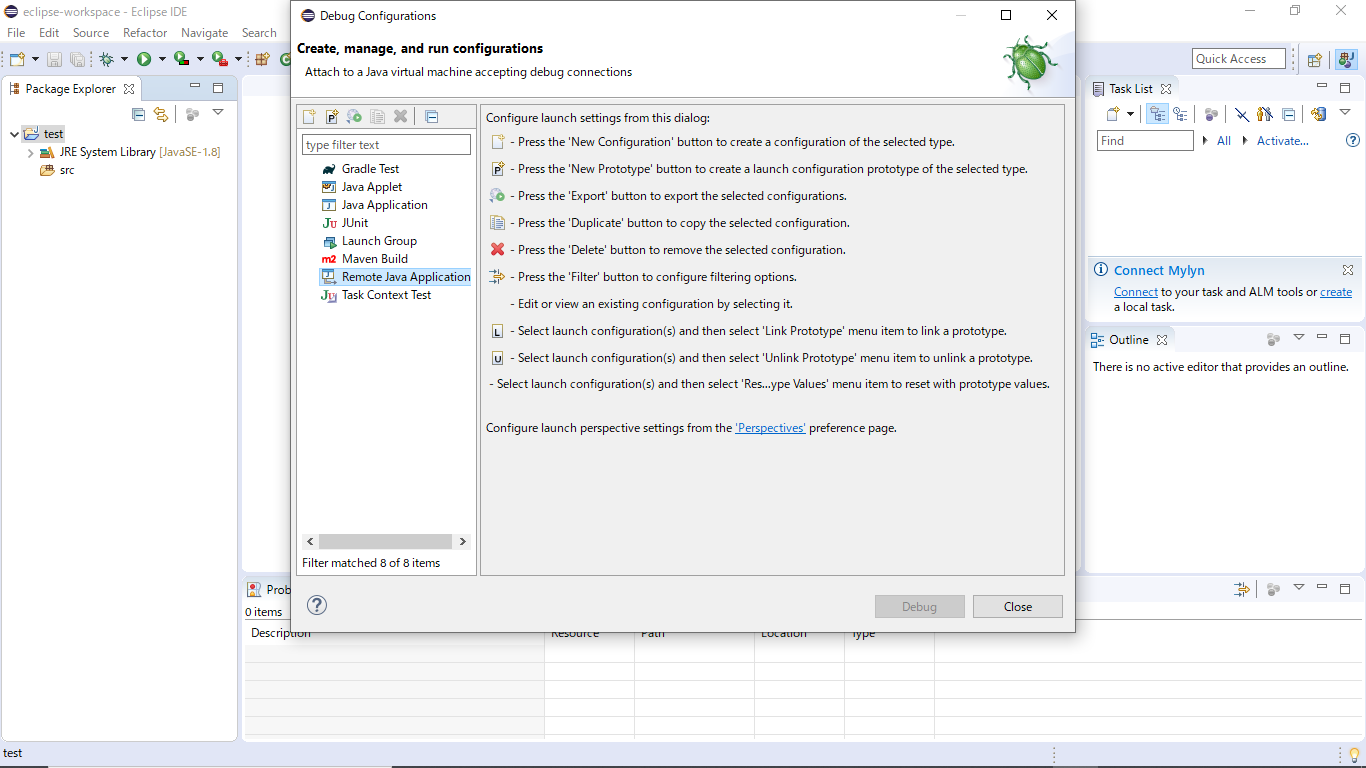This screenshot has width=1366, height=768.
Task: Click the Connect link in Mylyn panel
Action: [1136, 292]
